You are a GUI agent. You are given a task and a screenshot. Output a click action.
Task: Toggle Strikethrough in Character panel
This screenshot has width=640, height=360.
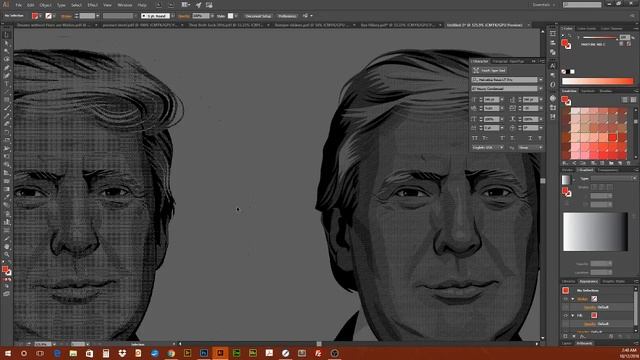(x=540, y=138)
